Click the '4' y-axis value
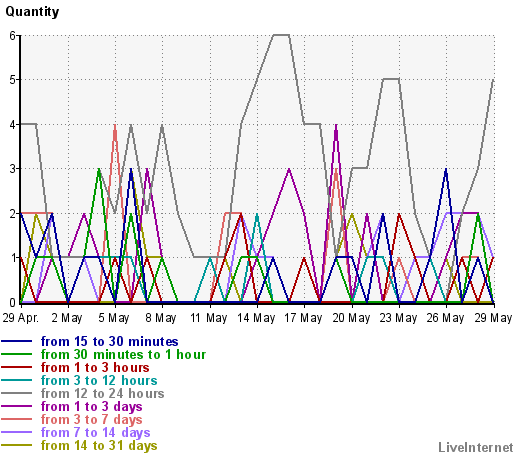Screen dimensions: 520x457 (x=13, y=125)
